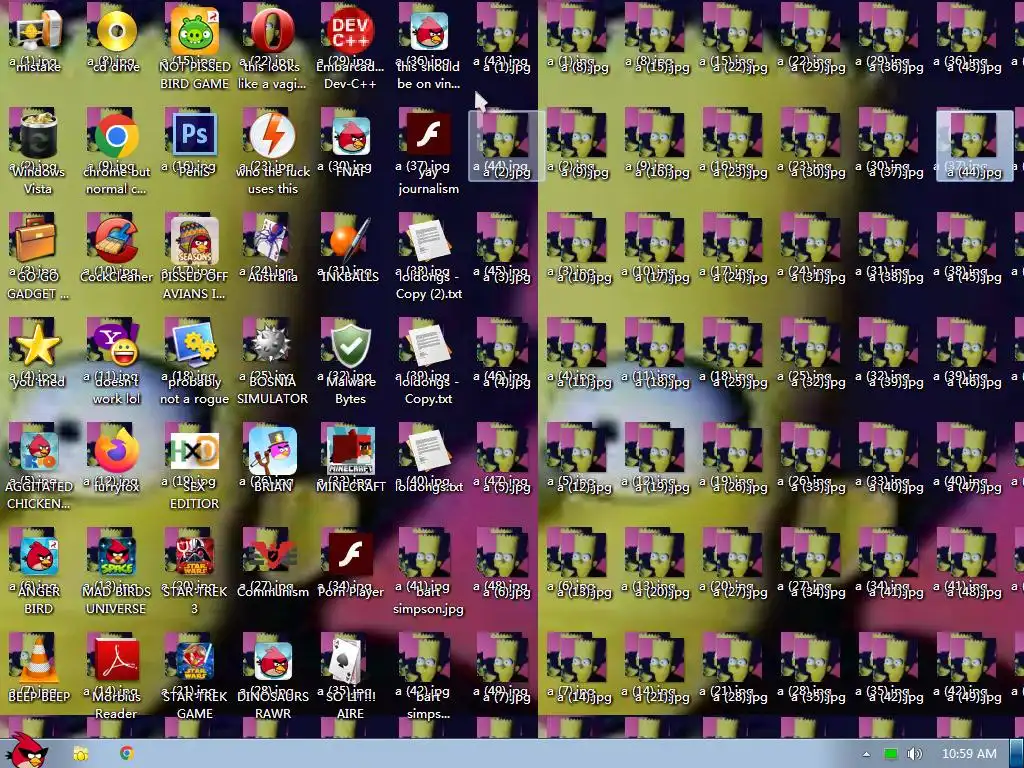Open the DINOSAURS RAWR red bird icon
Viewport: 1024px width, 768px height.
coord(272,661)
